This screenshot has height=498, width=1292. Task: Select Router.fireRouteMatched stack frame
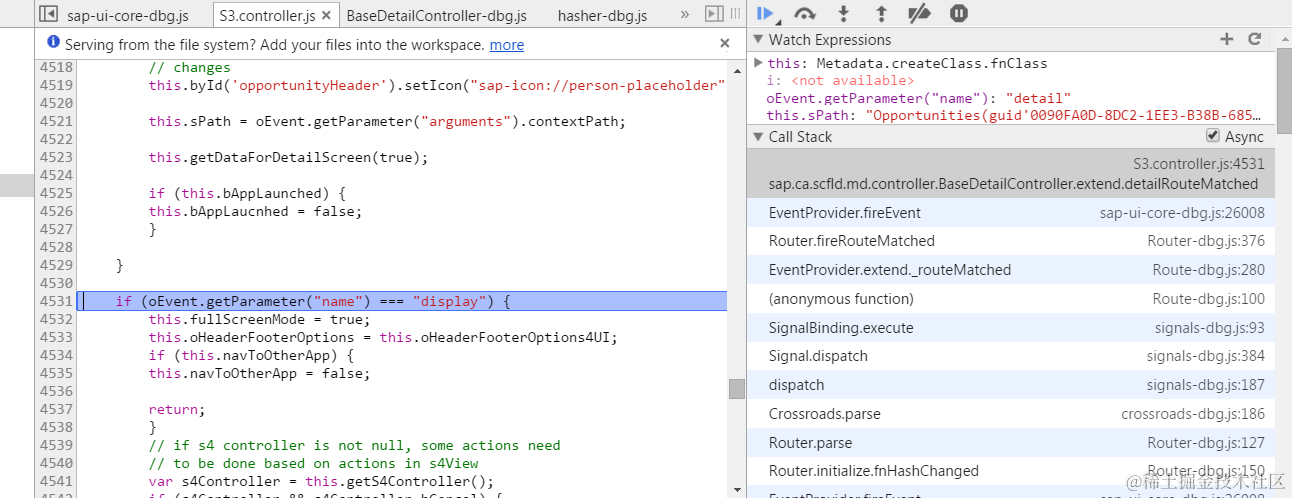(x=1011, y=241)
